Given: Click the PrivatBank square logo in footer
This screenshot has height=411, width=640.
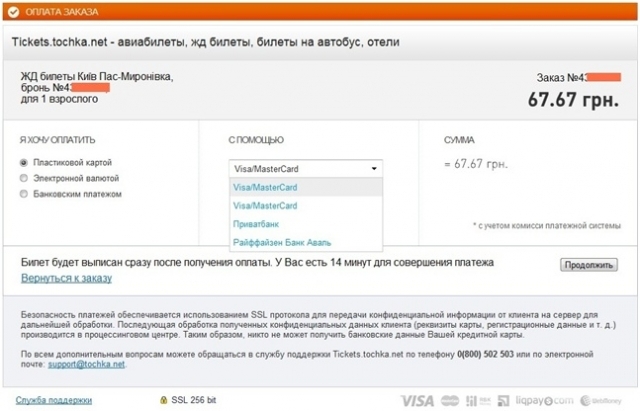Looking at the screenshot, I should pyautogui.click(x=504, y=401).
